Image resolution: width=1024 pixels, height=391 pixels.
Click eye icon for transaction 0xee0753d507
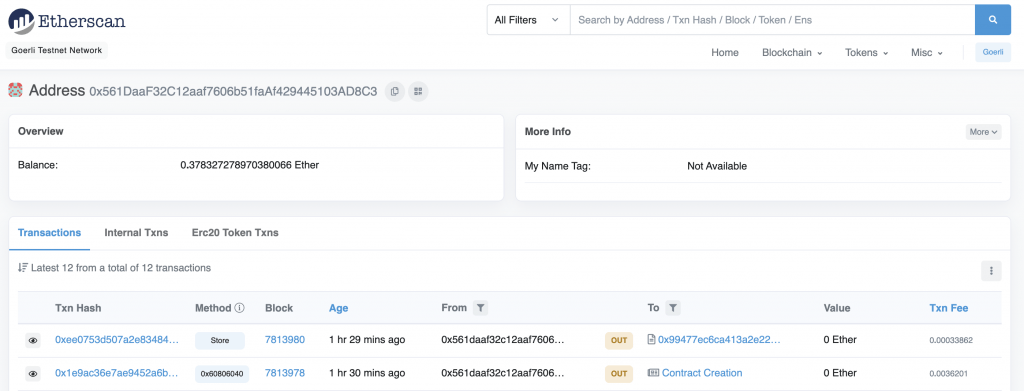coord(33,340)
